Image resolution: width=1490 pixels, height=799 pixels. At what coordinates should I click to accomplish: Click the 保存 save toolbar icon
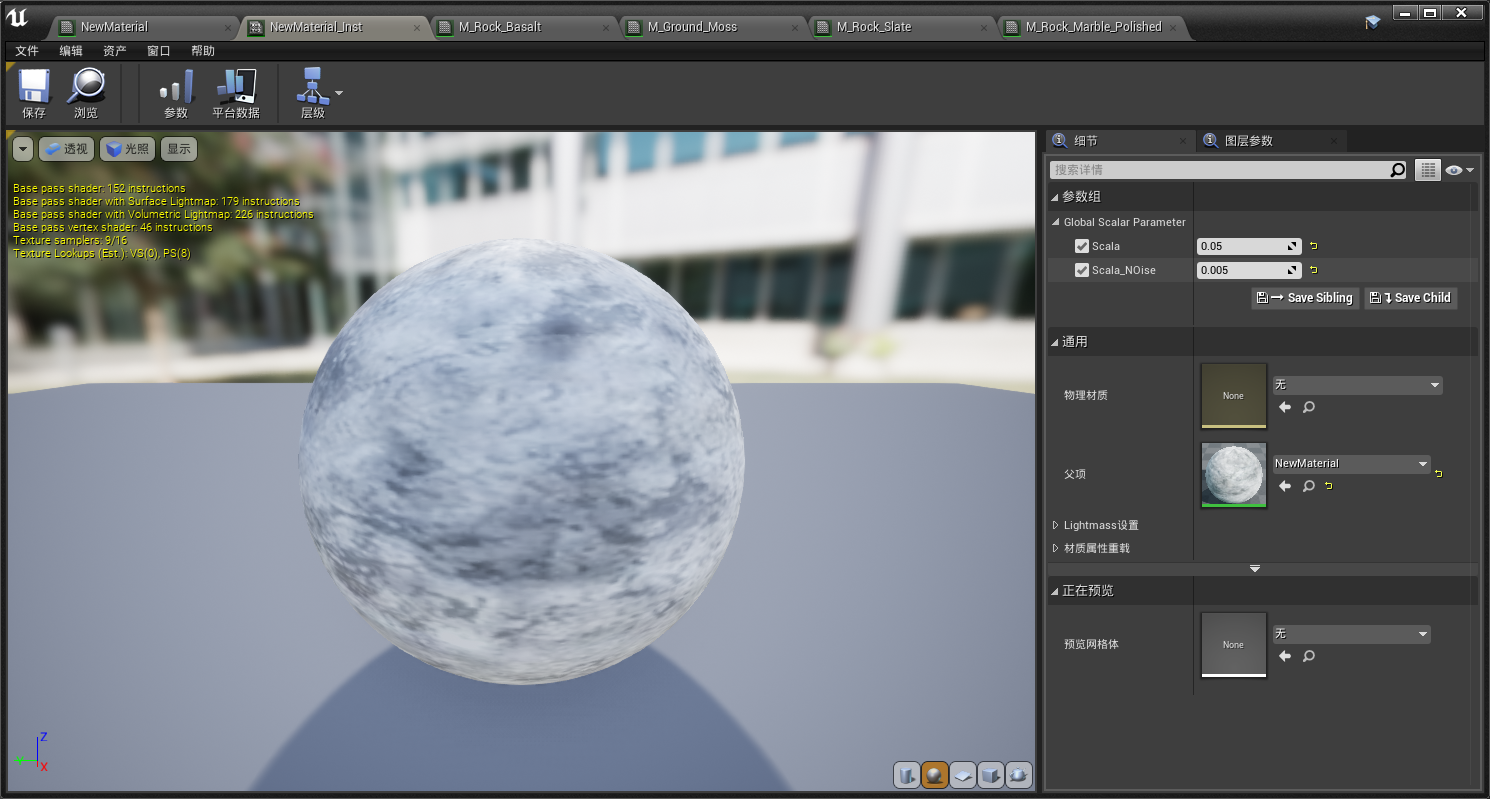pyautogui.click(x=34, y=94)
